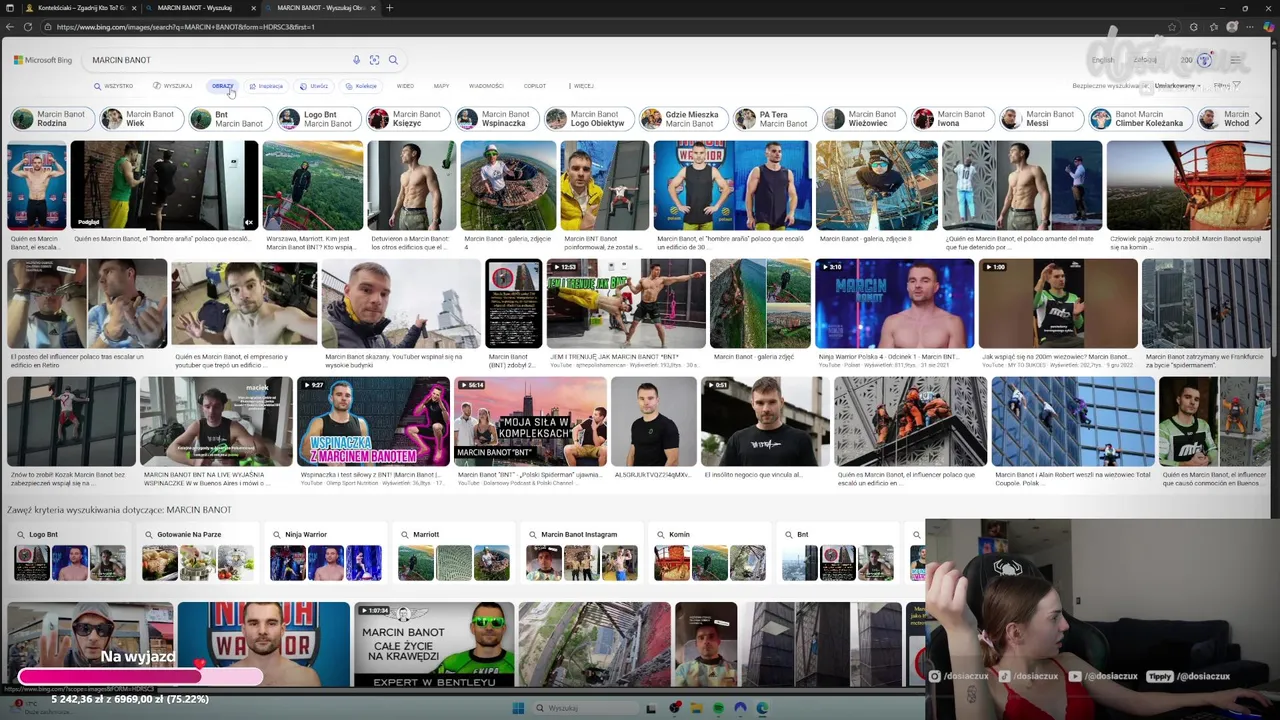Click the microphone voice search icon

tap(356, 60)
